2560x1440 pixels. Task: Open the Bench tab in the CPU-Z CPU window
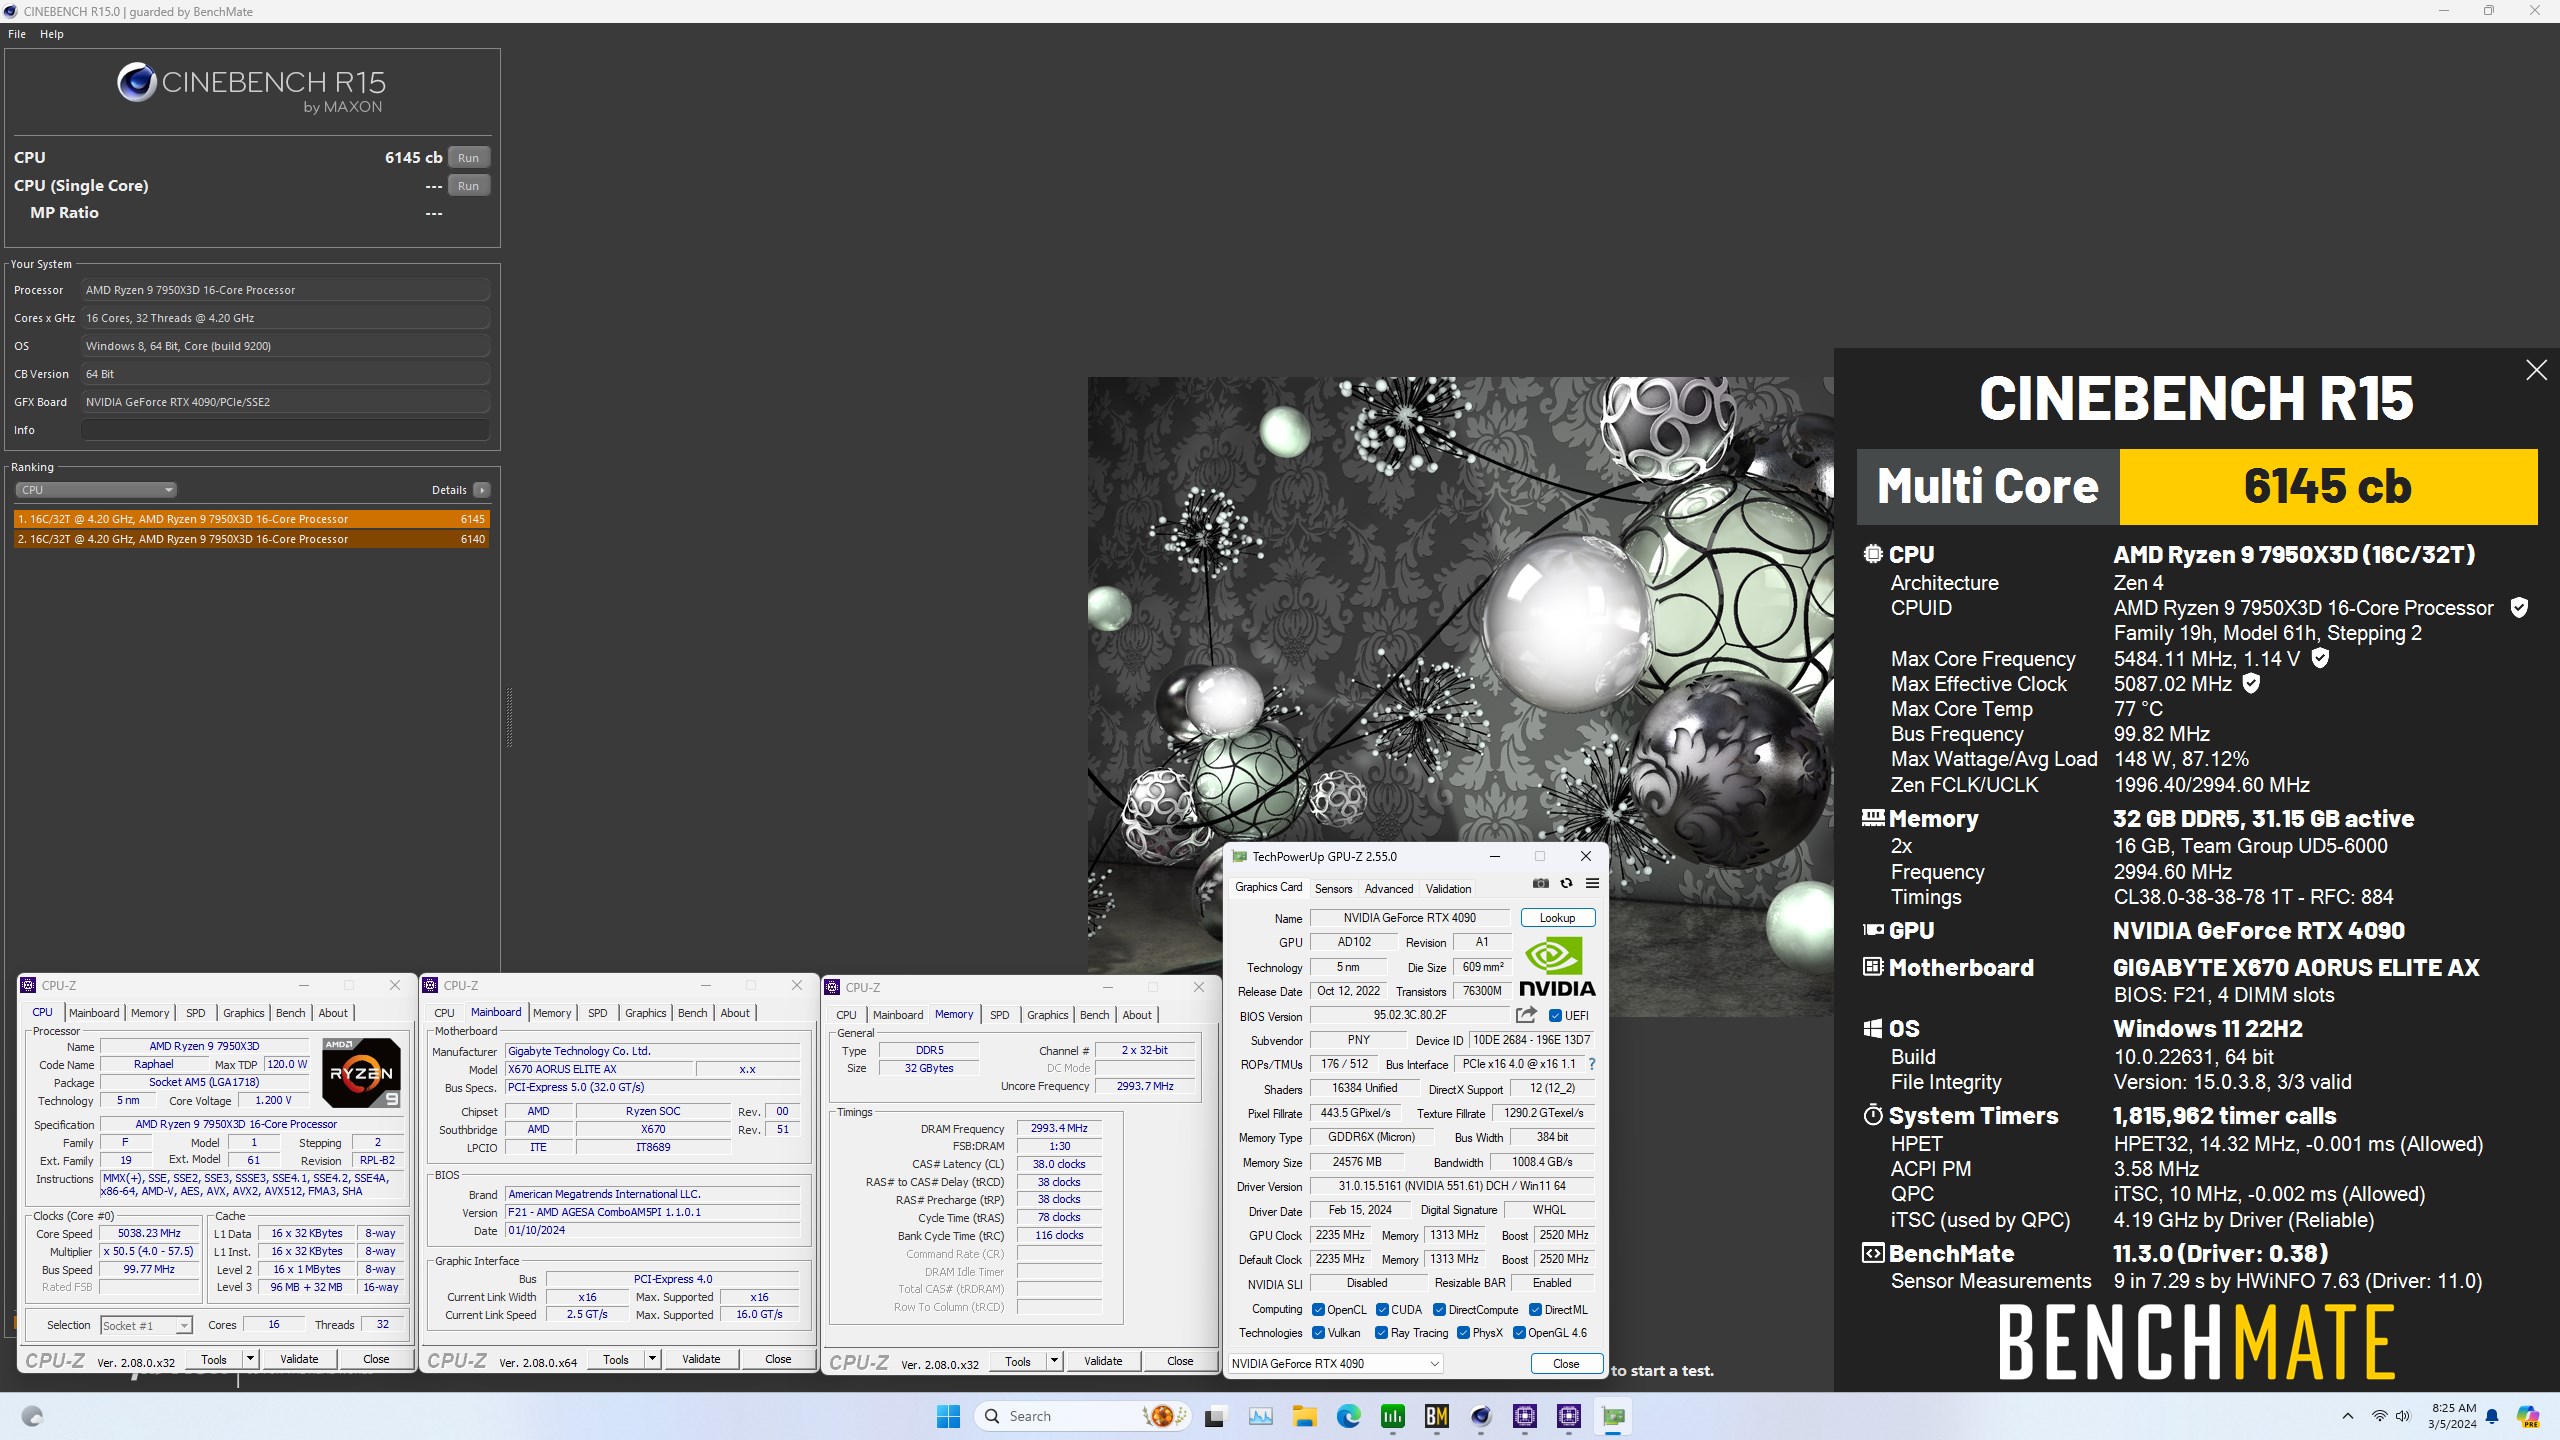coord(291,1013)
